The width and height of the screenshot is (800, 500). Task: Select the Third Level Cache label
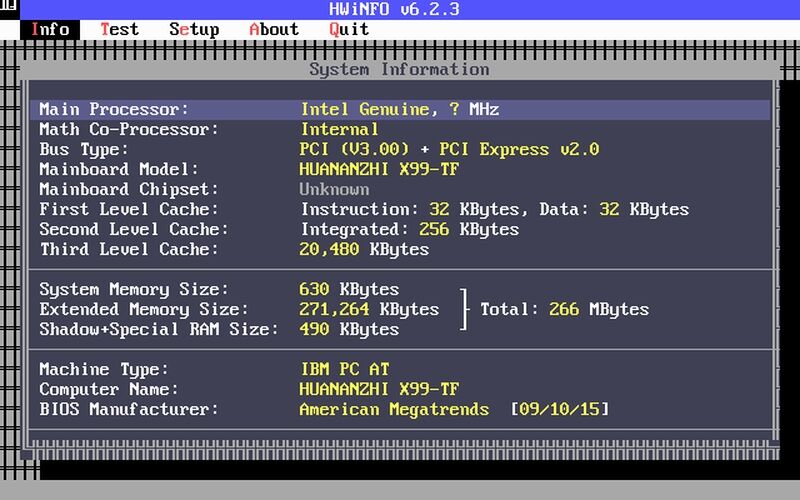pyautogui.click(x=129, y=249)
